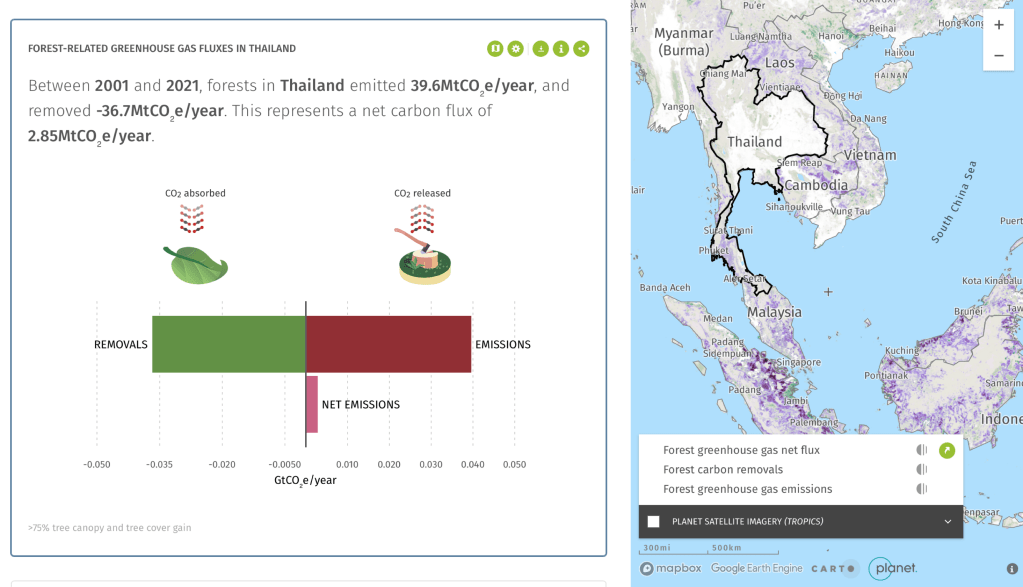This screenshot has height=587, width=1023.
Task: Open the widget info icon
Action: [x=561, y=48]
